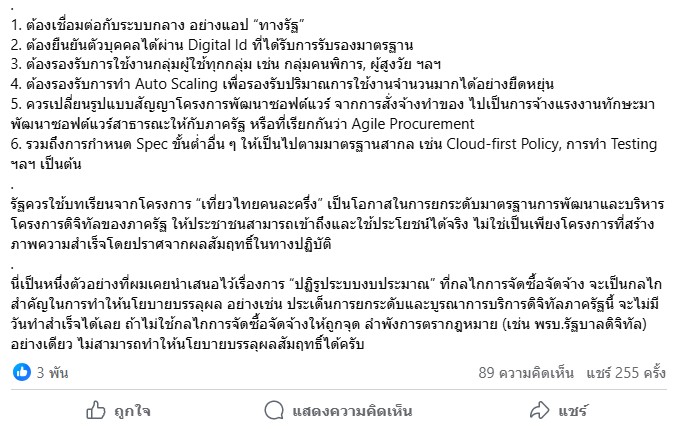Click the Agile Procurement text
Viewport: 676px width, 429px height.
413,124
